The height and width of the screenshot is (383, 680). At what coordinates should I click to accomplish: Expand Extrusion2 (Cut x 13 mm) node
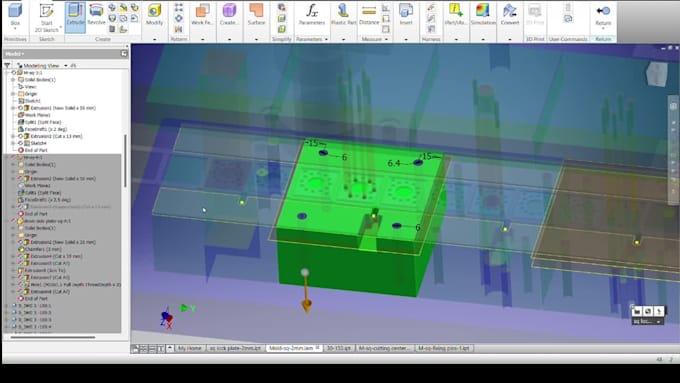click(x=13, y=136)
